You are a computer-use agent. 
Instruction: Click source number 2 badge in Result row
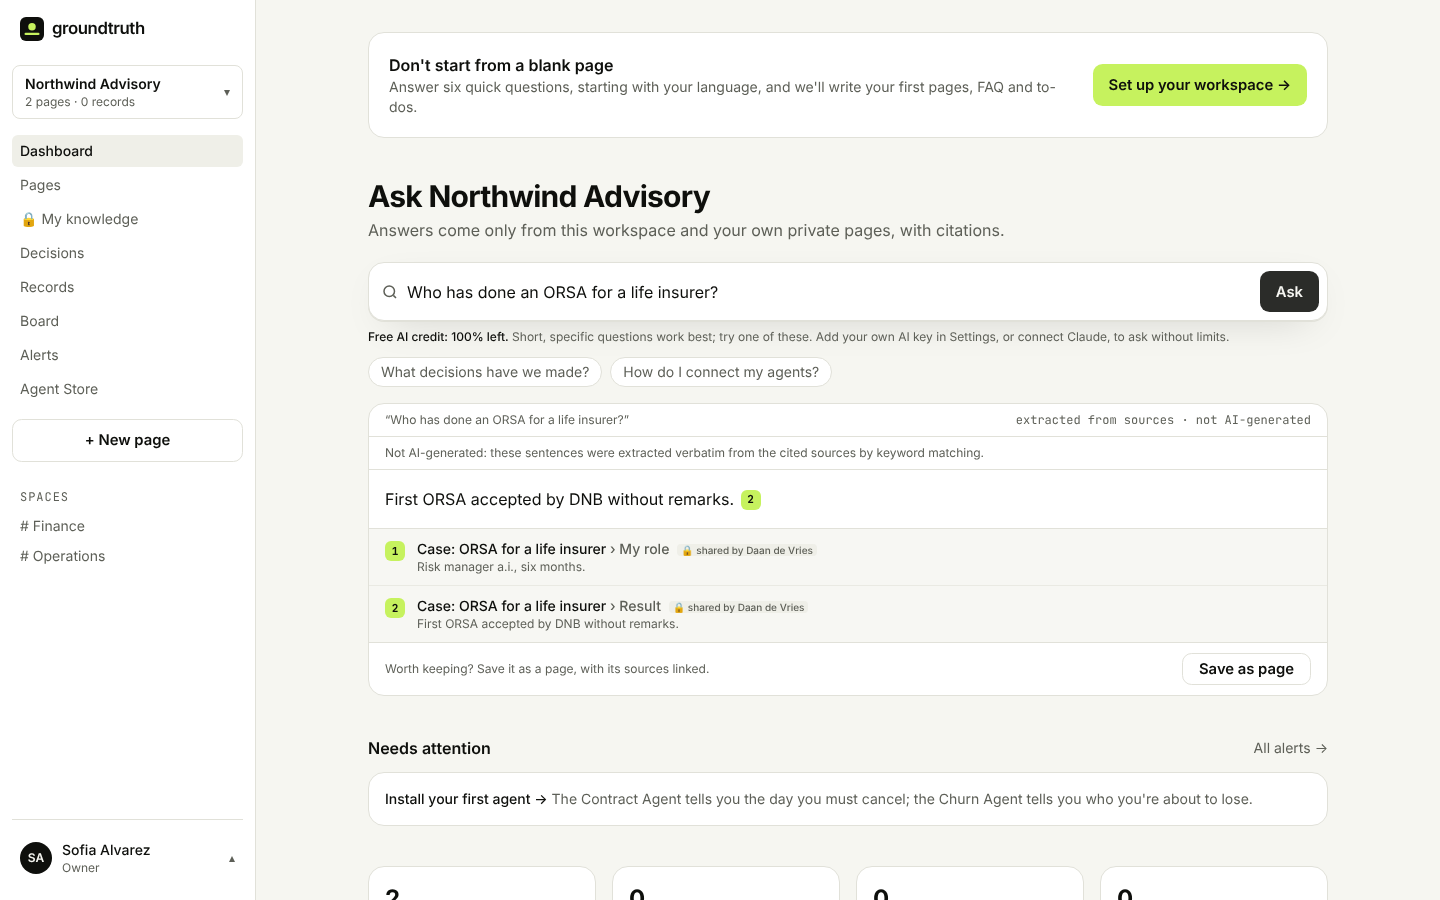click(395, 608)
